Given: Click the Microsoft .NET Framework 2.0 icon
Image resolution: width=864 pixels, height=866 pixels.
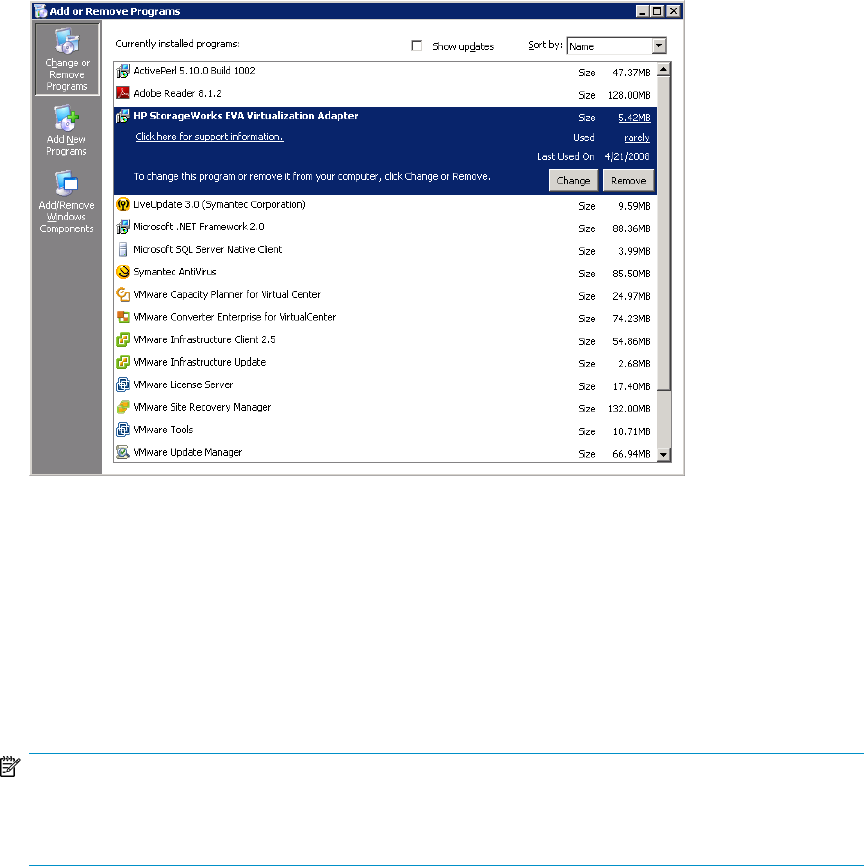Looking at the screenshot, I should pos(123,227).
